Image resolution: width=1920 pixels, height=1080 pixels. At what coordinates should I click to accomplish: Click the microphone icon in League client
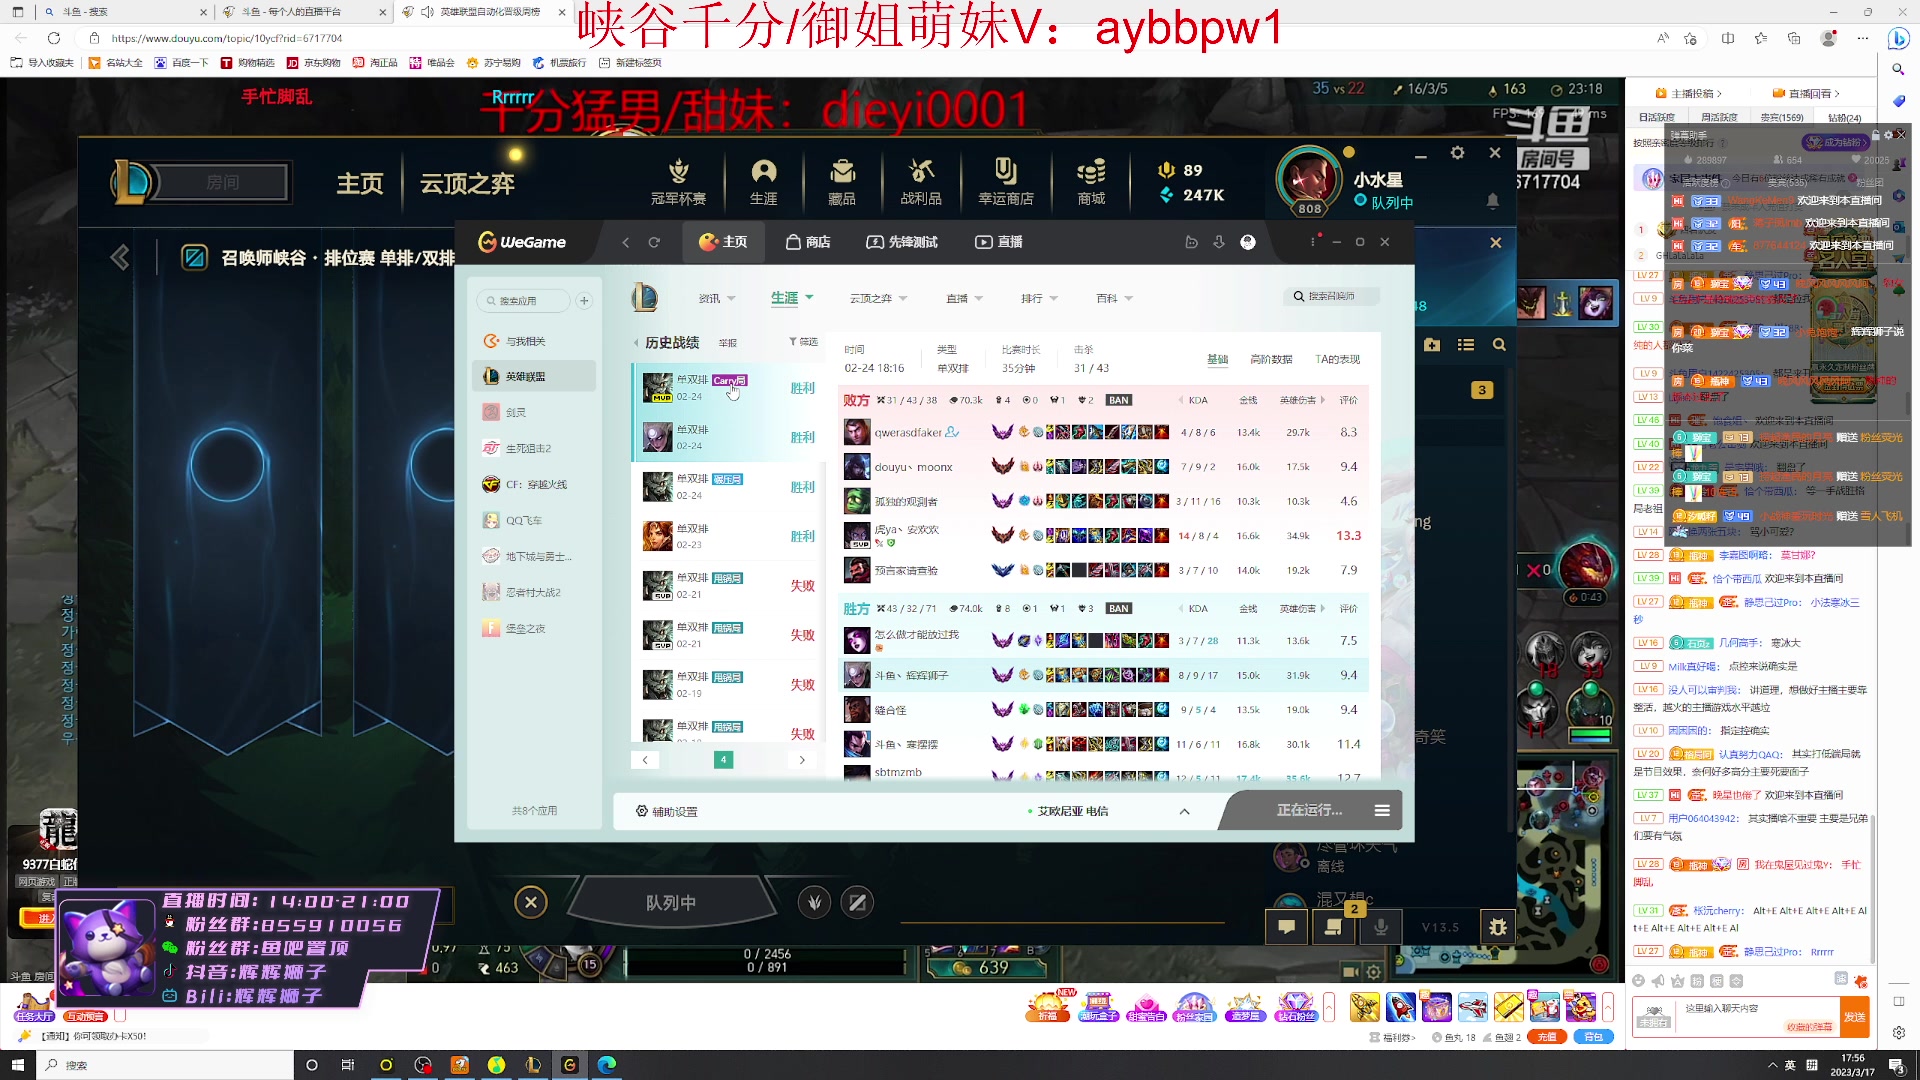(1380, 927)
